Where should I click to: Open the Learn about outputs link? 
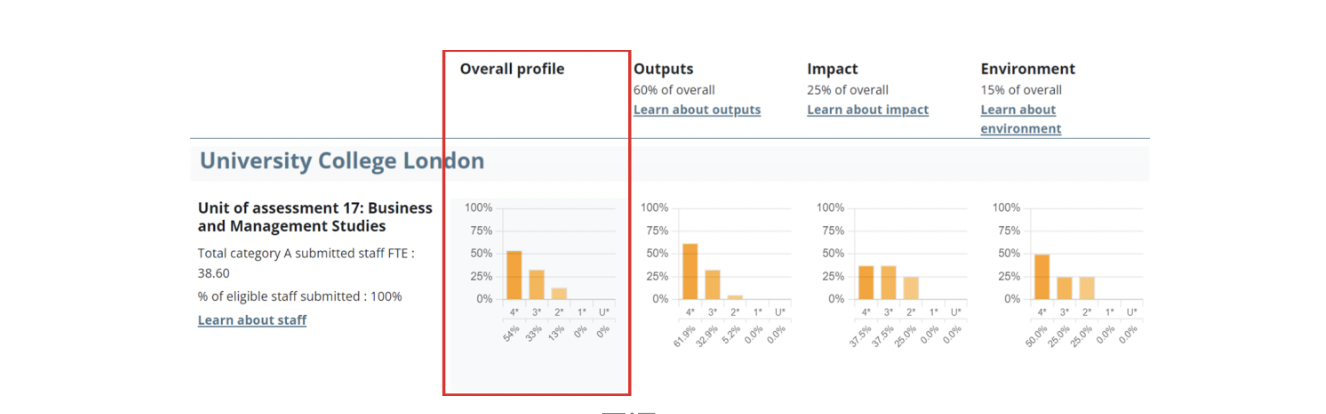696,110
